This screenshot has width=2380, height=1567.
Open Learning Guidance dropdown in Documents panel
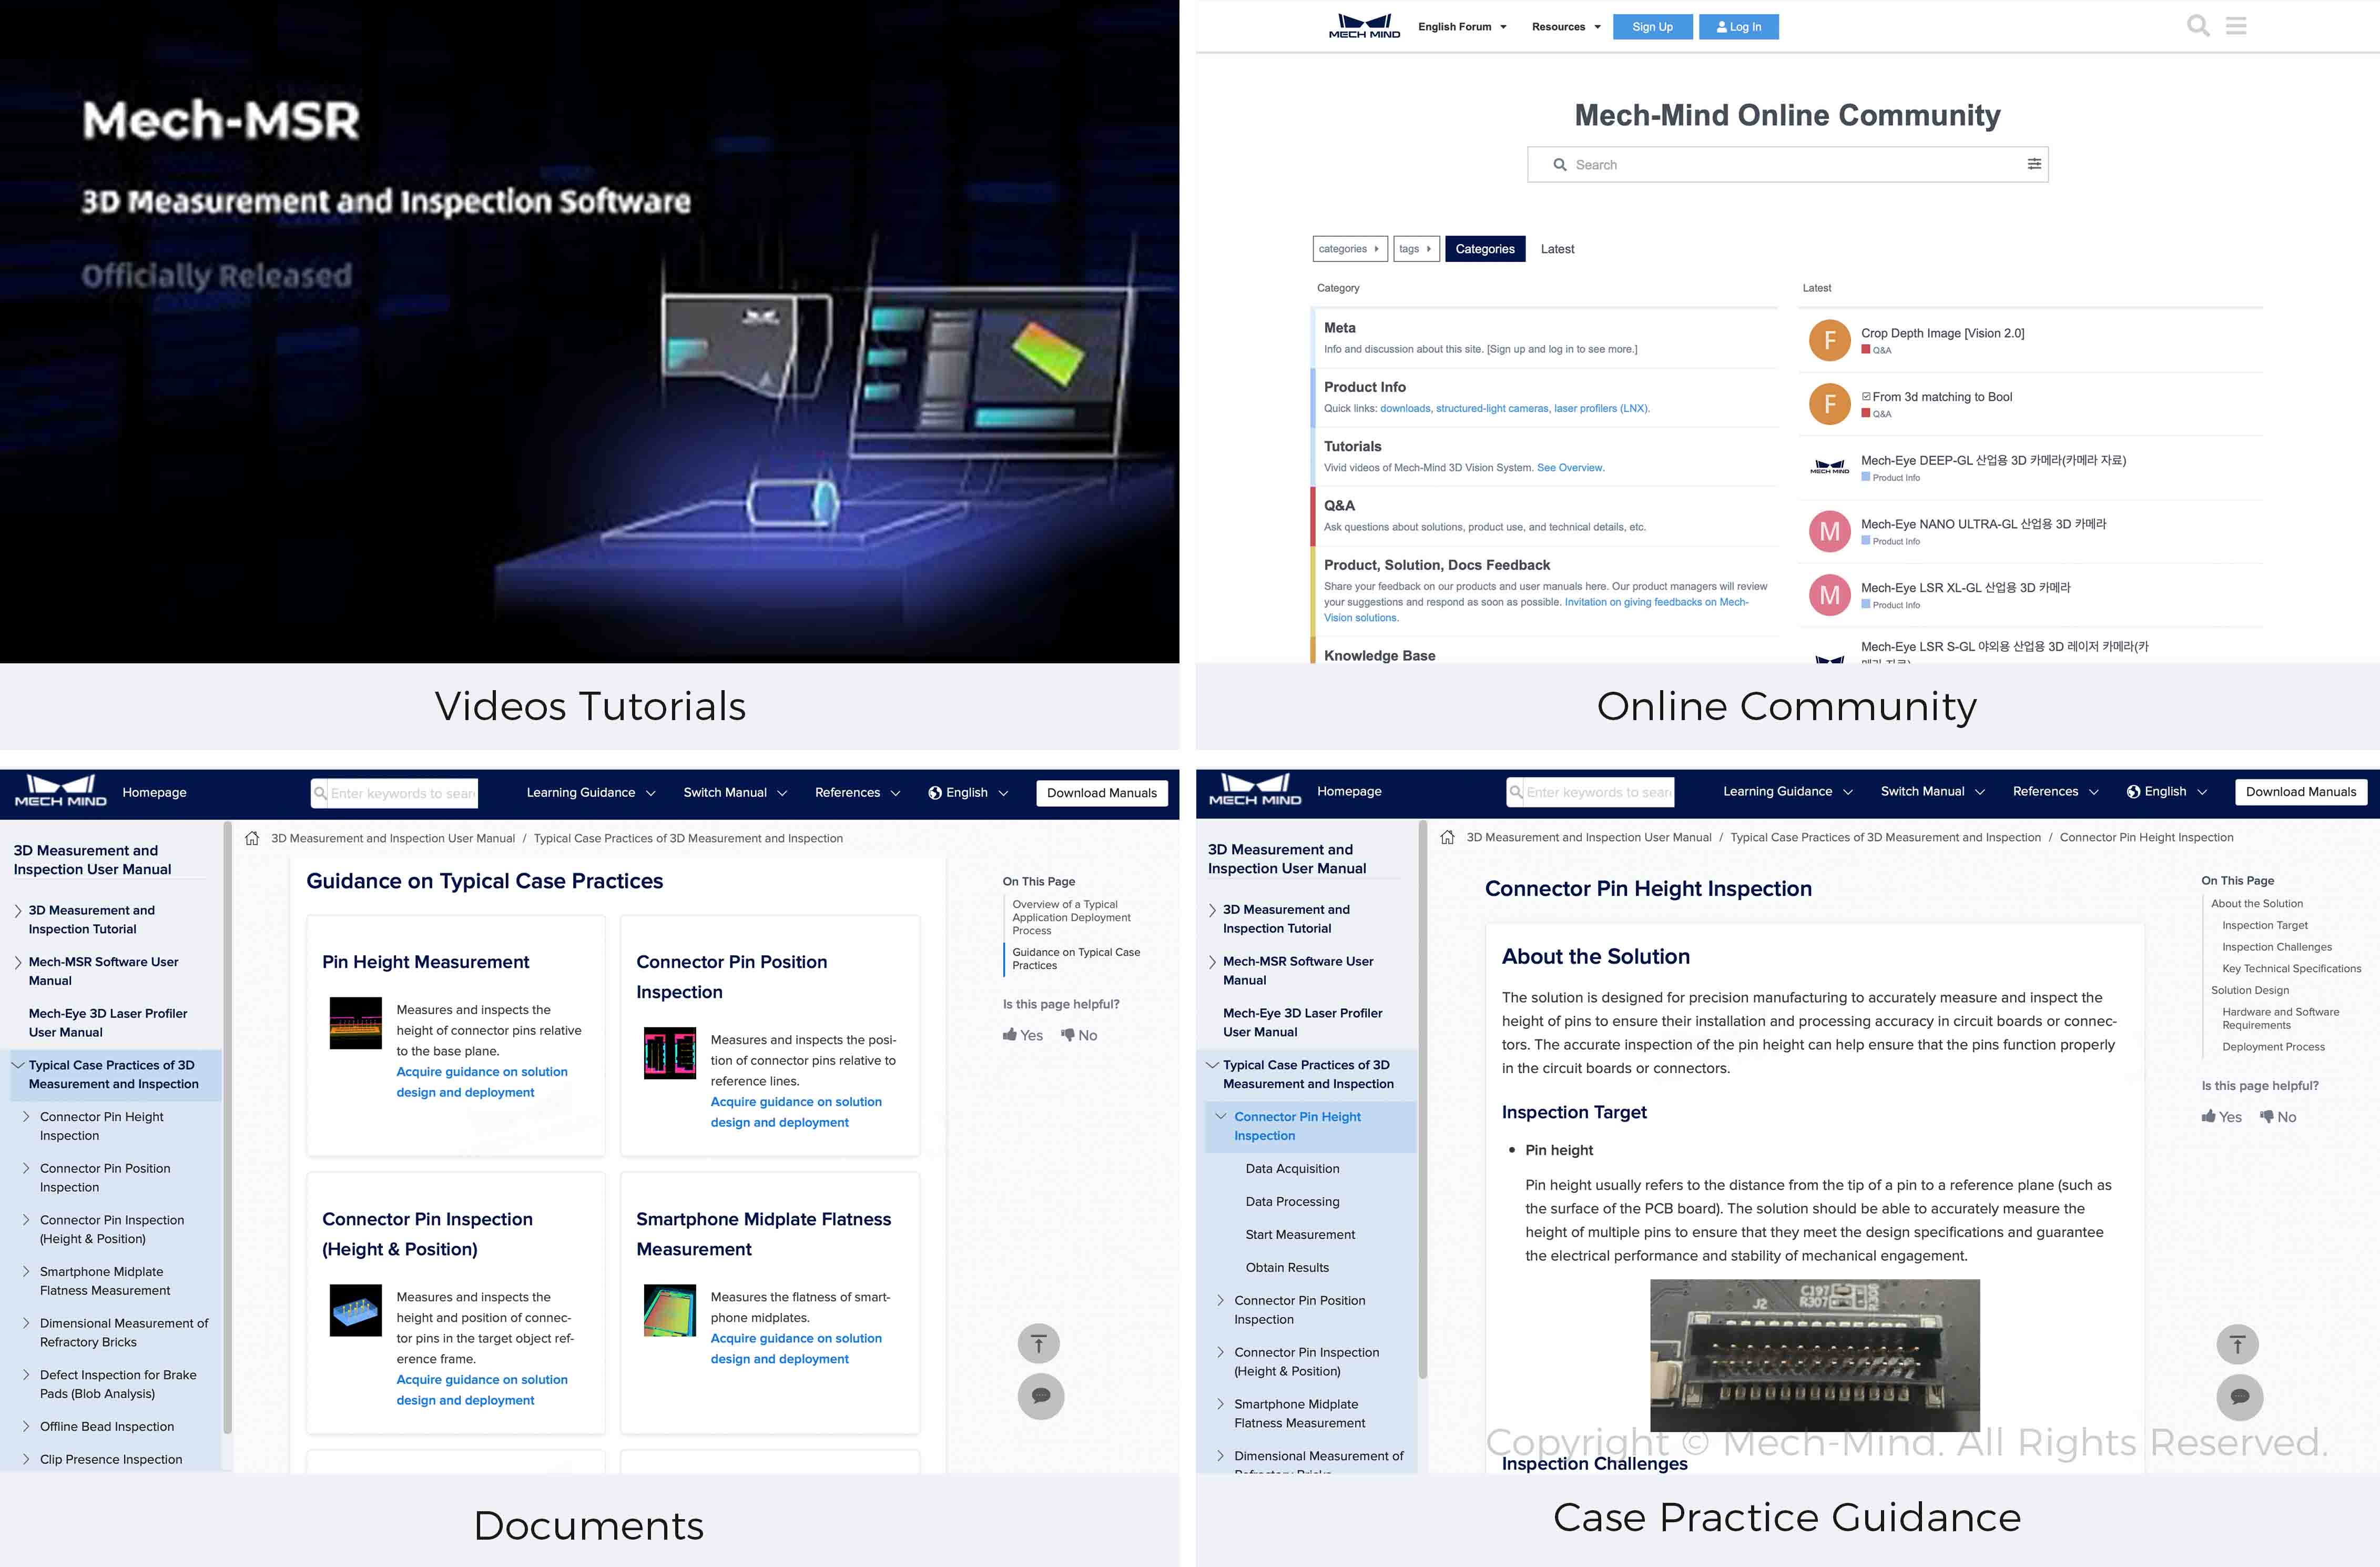pos(591,793)
